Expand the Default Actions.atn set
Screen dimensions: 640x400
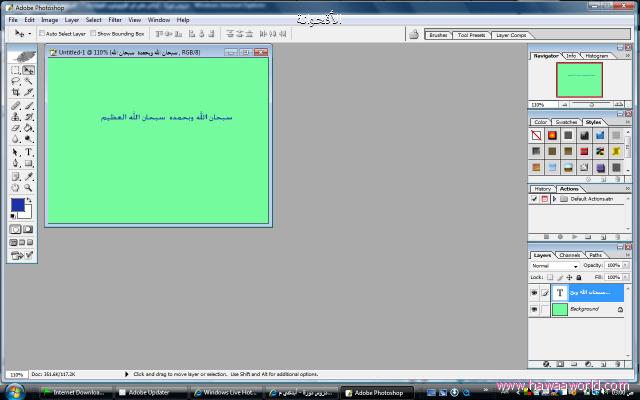[x=553, y=199]
